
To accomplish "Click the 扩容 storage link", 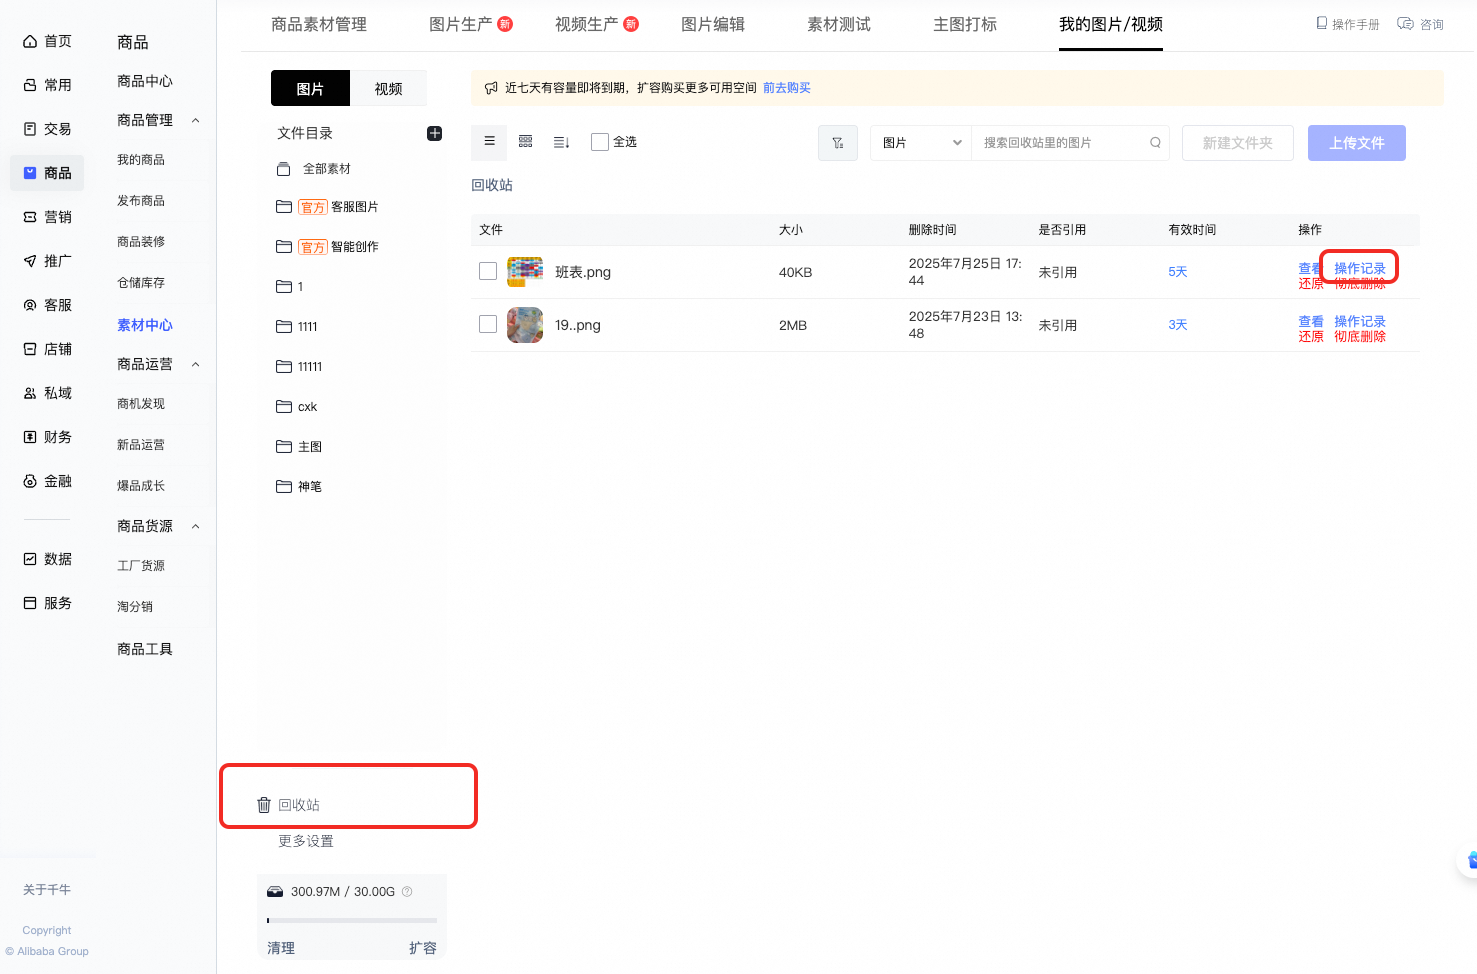I will (x=423, y=948).
